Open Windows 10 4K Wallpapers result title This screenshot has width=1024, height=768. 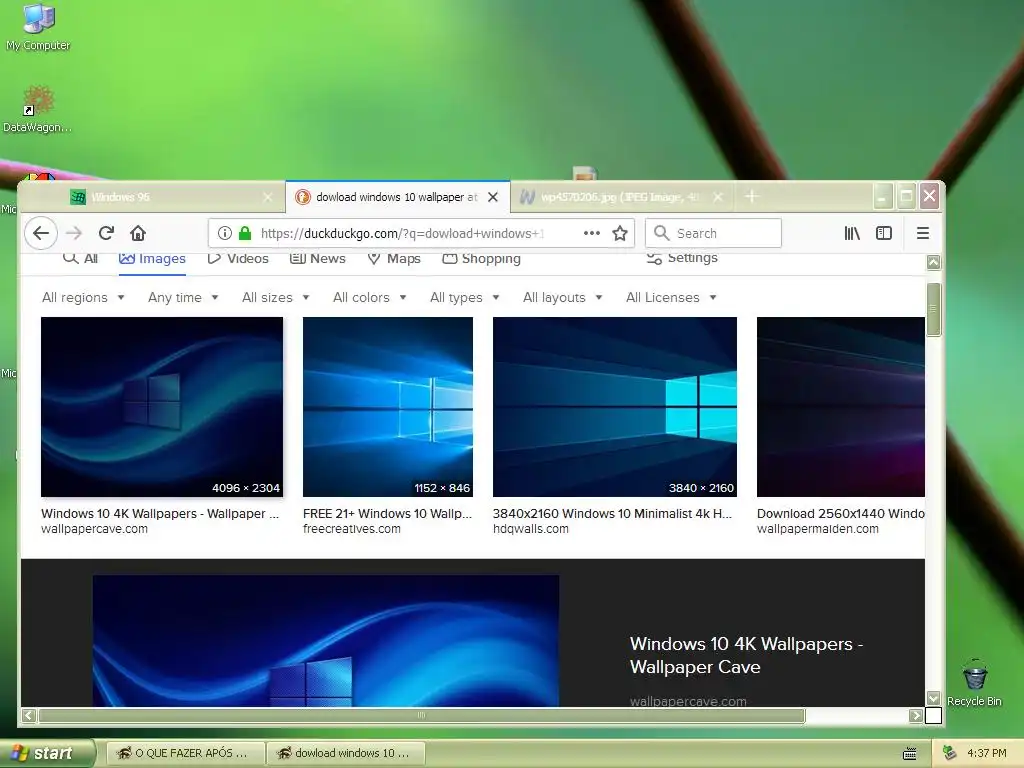pos(160,514)
